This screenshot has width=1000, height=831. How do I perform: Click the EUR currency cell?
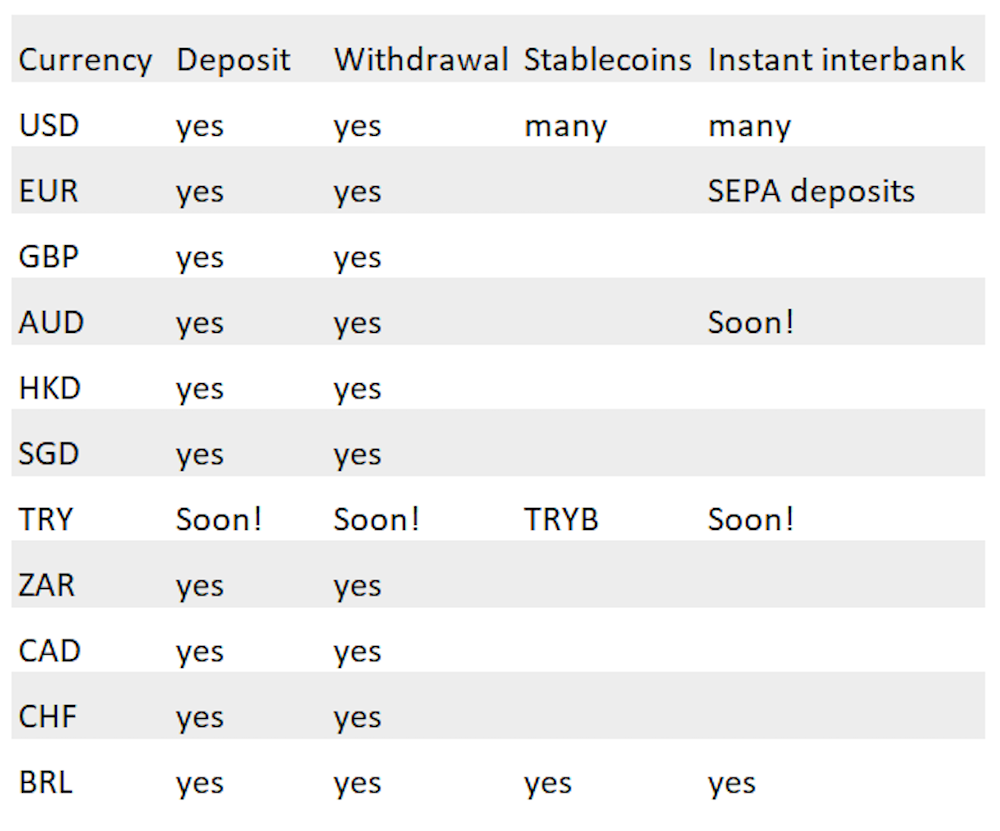(48, 191)
